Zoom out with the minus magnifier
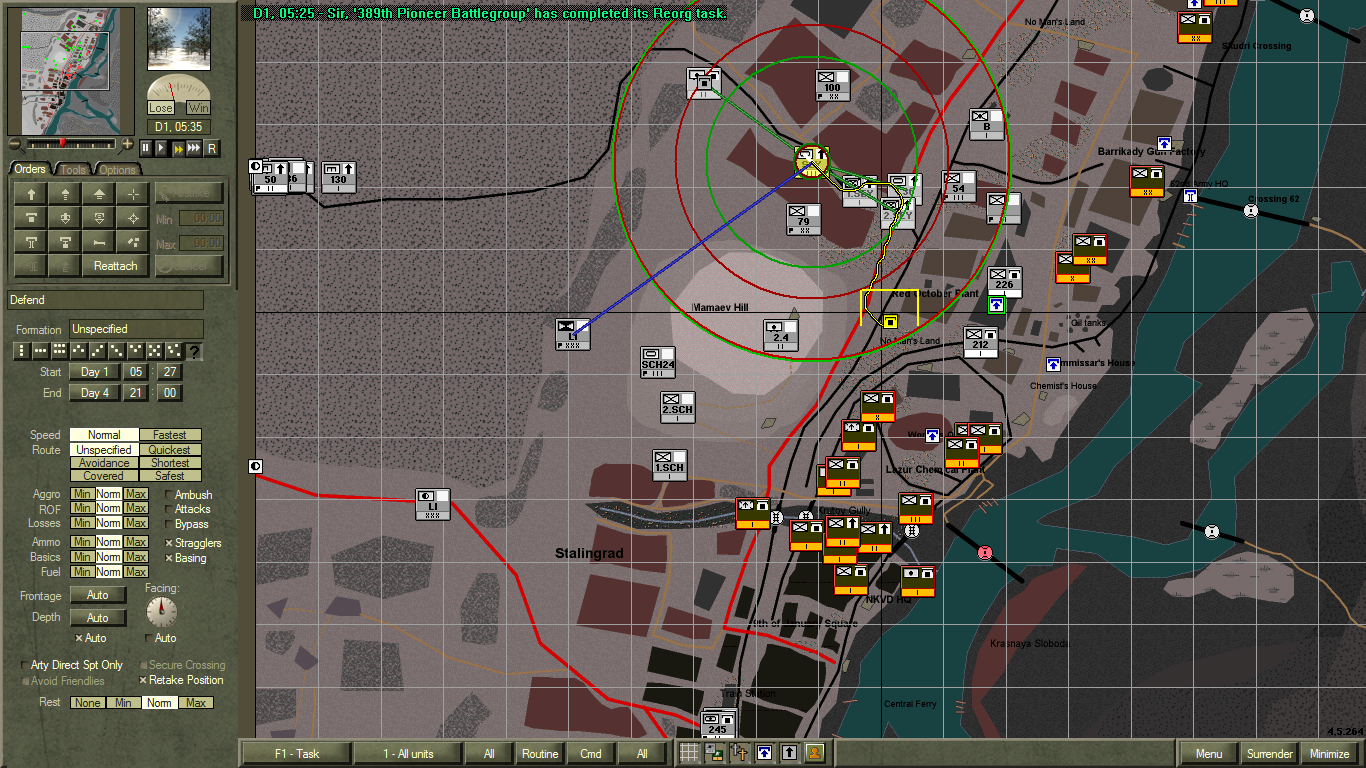 tap(16, 146)
